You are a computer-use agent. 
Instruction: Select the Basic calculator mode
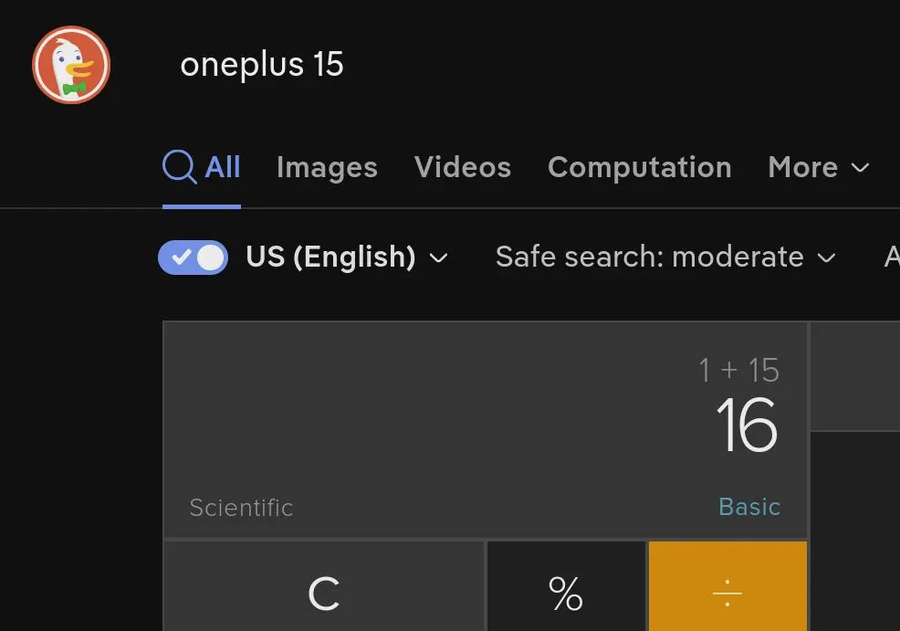tap(749, 507)
